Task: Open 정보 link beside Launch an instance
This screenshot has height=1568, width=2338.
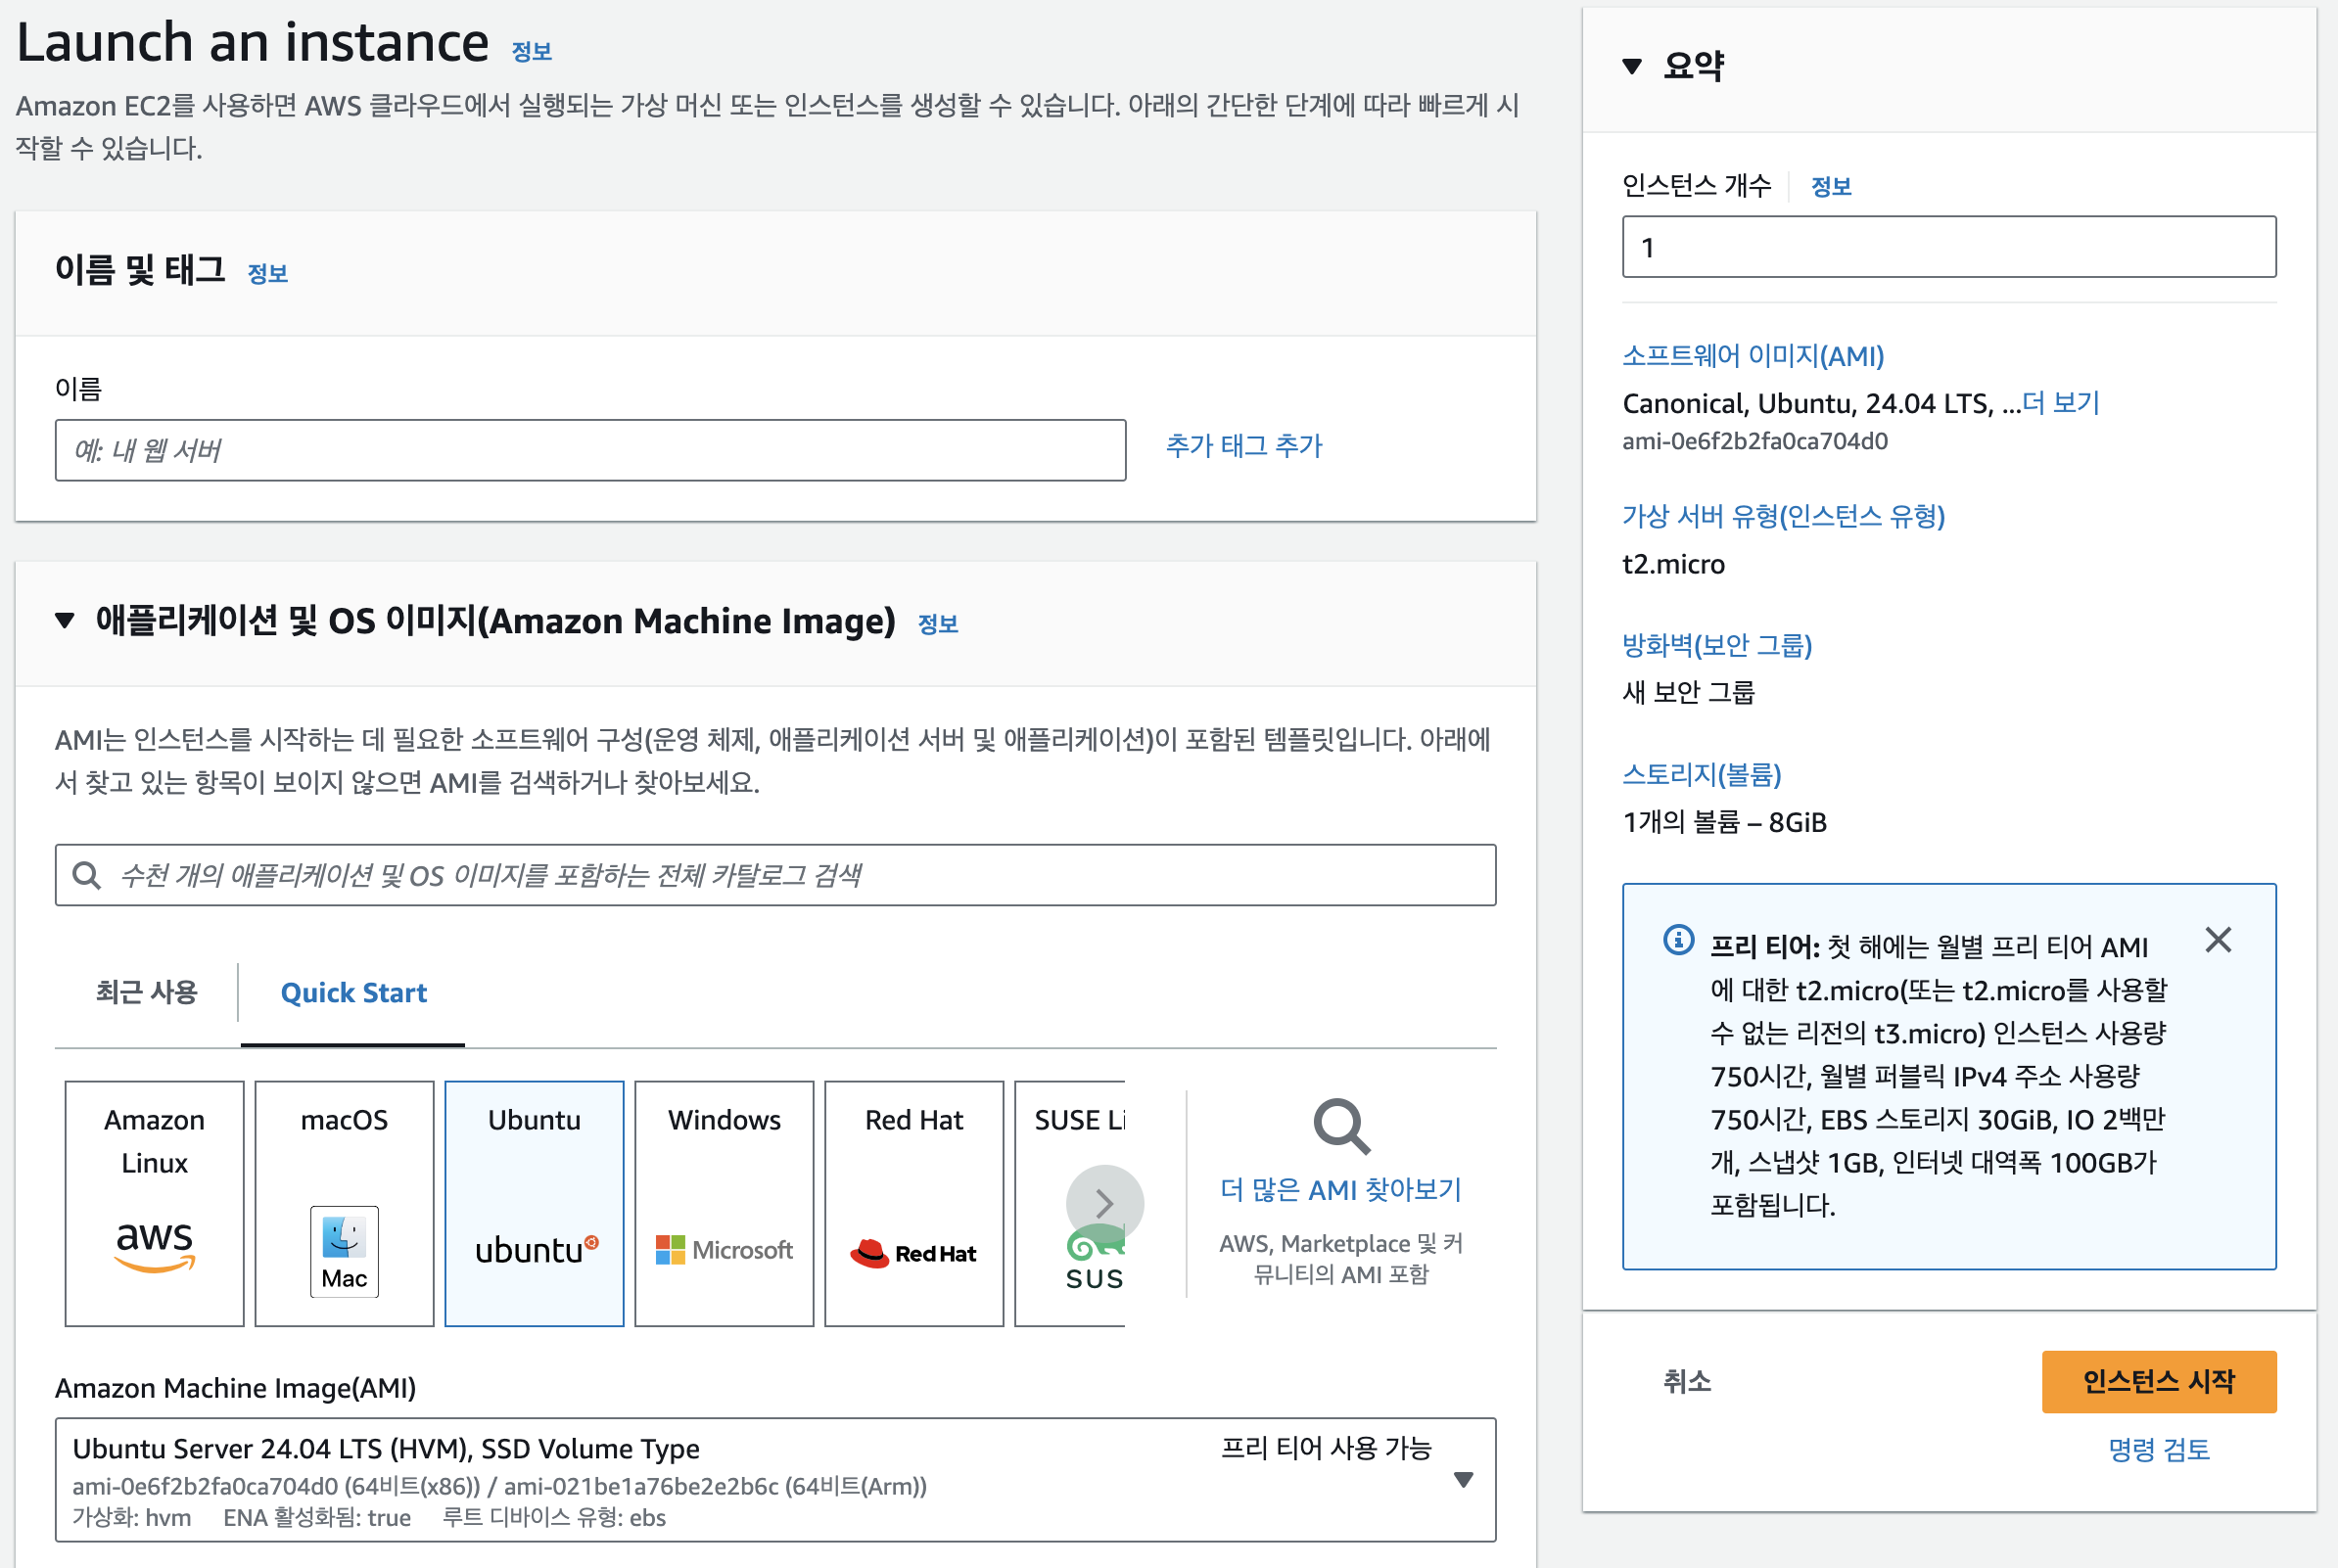Action: tap(532, 52)
